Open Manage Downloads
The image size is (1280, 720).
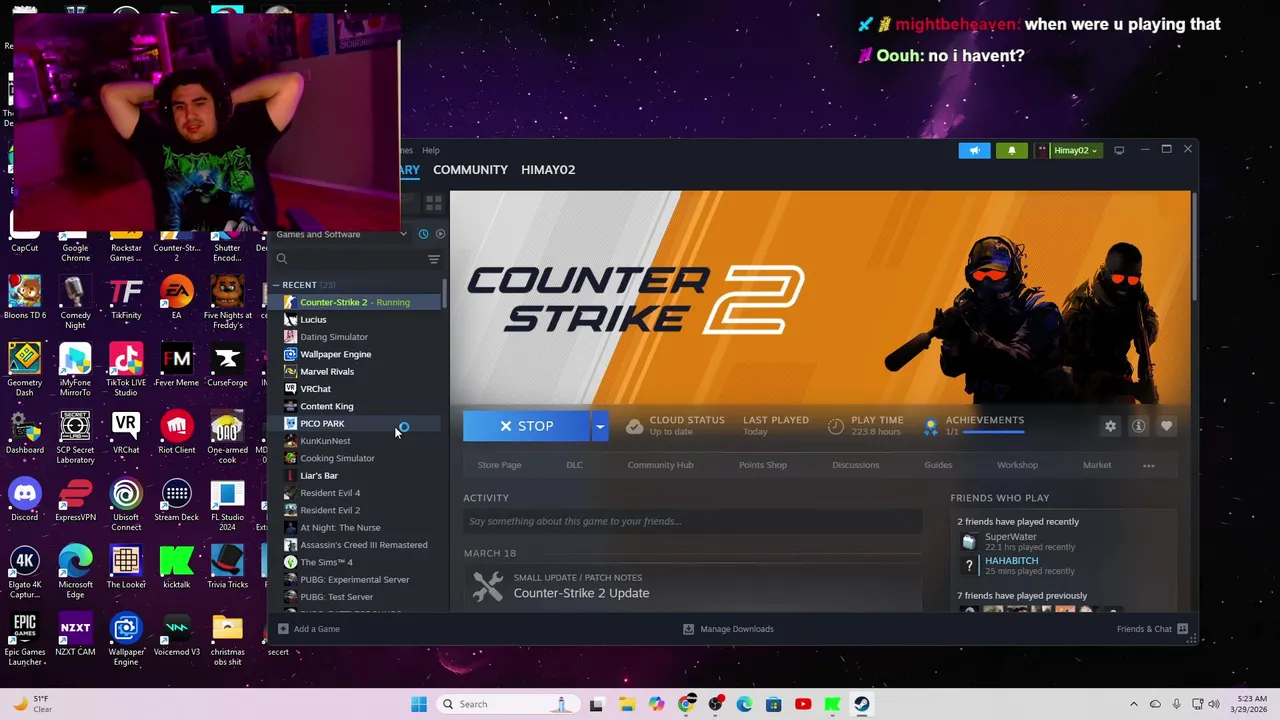pos(728,629)
